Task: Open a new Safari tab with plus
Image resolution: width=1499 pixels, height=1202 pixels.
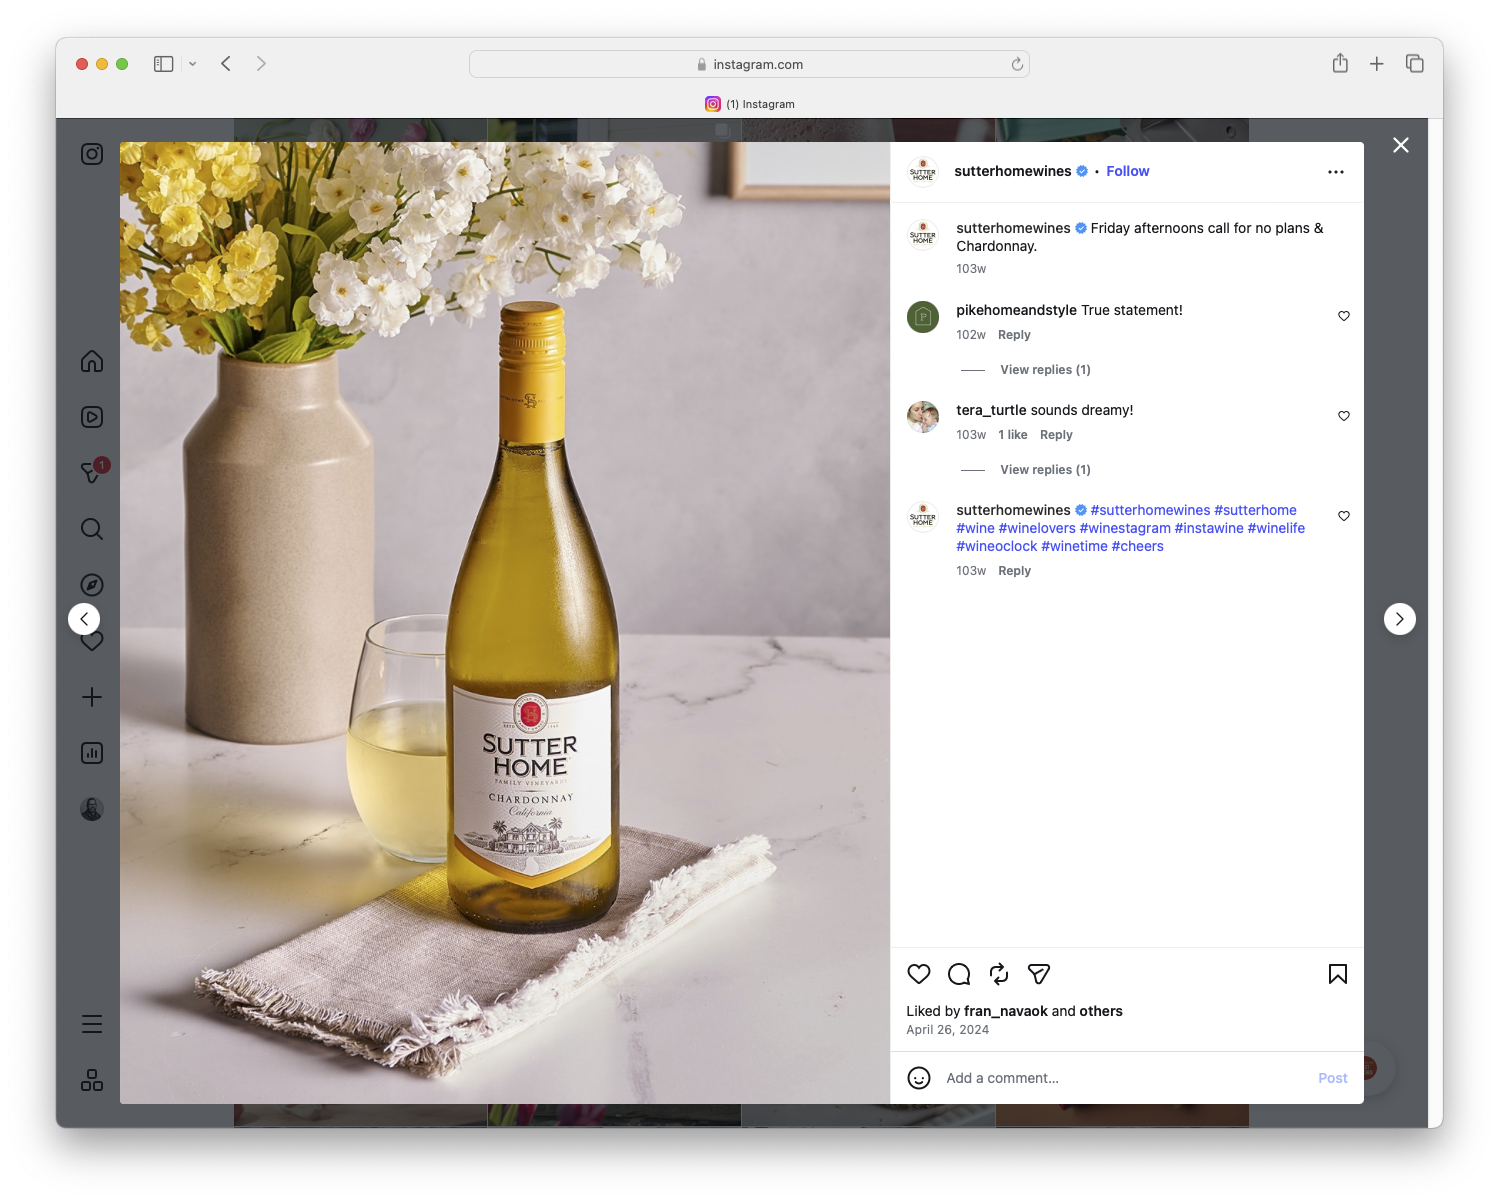Action: pyautogui.click(x=1377, y=64)
